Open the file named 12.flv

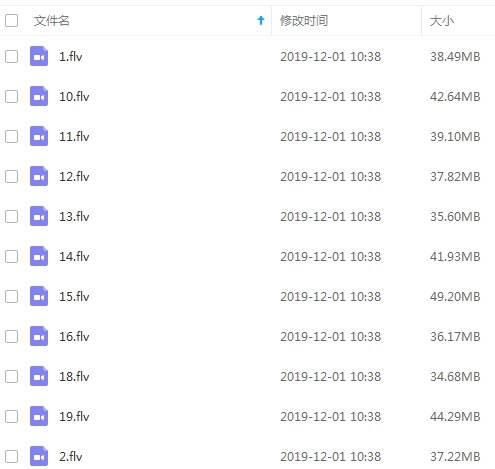[x=74, y=177]
